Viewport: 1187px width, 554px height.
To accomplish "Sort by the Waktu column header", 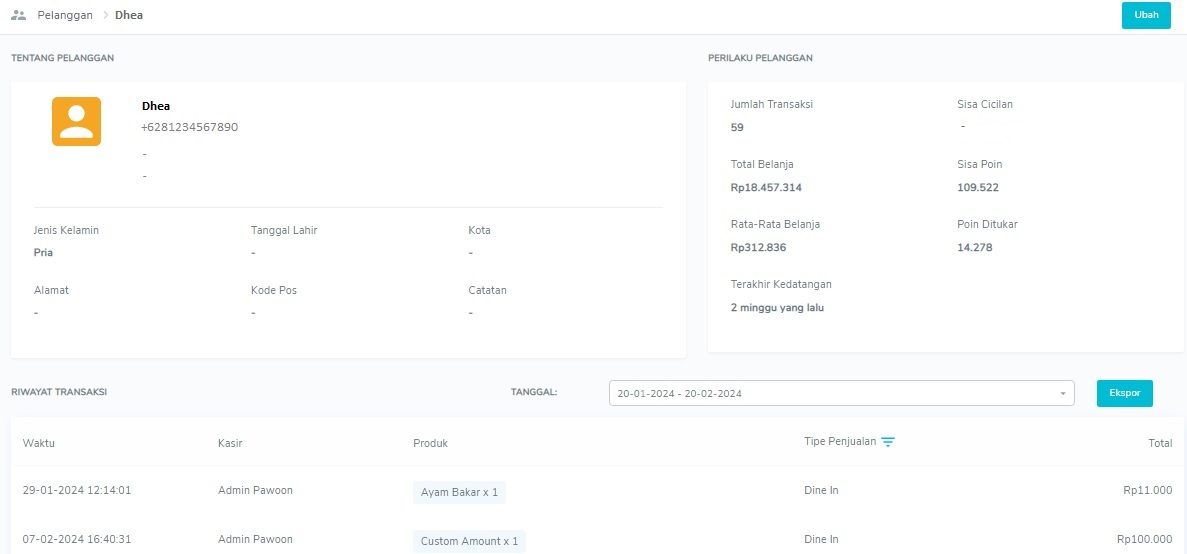I will tap(38, 443).
